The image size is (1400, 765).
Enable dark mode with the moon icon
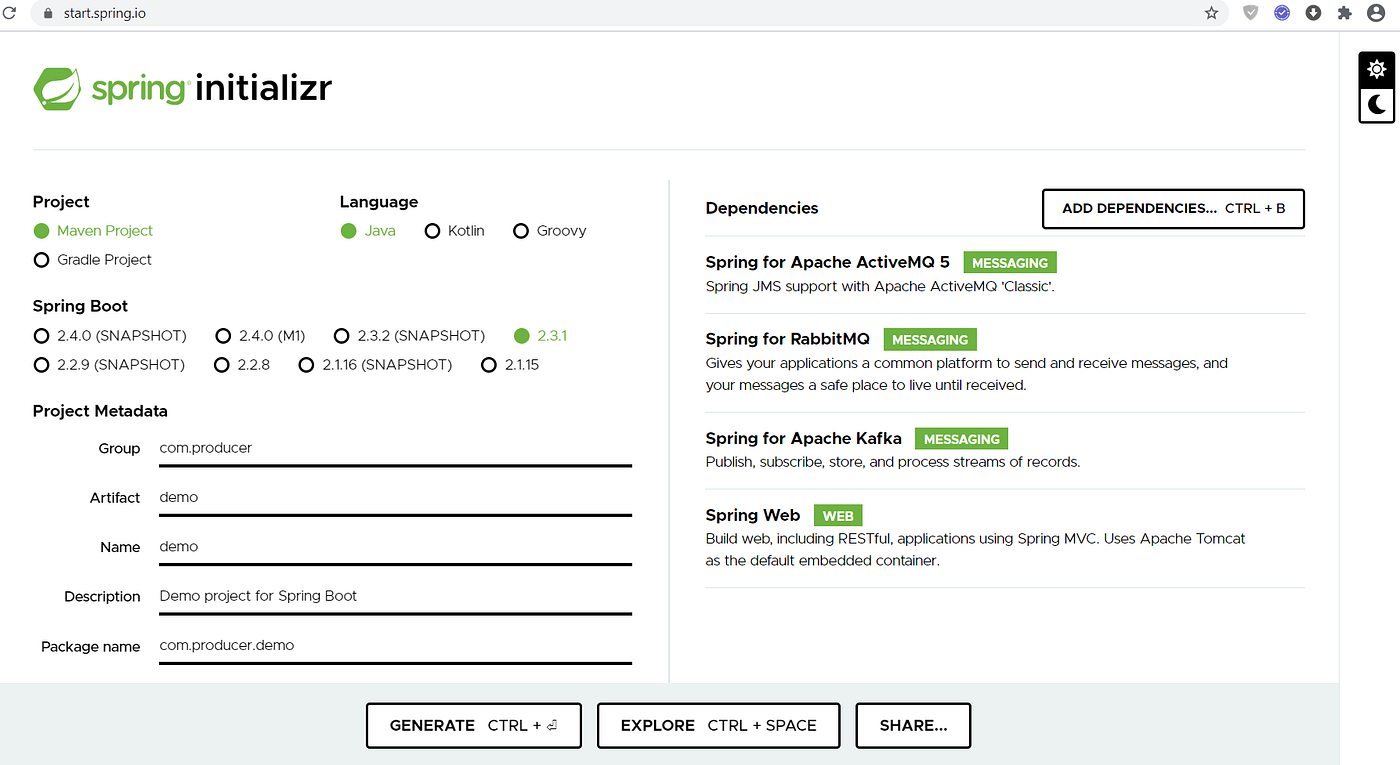[x=1376, y=104]
